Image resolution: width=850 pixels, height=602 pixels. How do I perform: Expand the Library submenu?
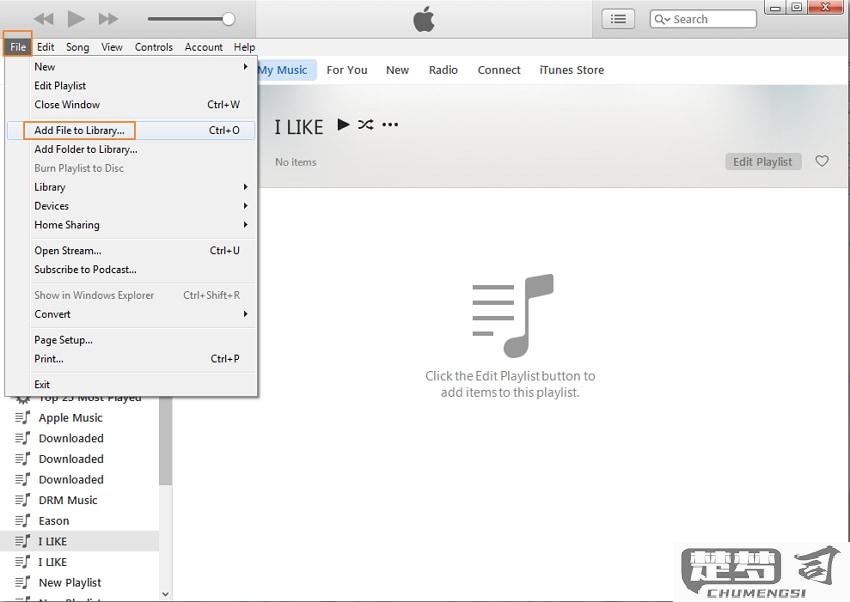click(x=131, y=187)
